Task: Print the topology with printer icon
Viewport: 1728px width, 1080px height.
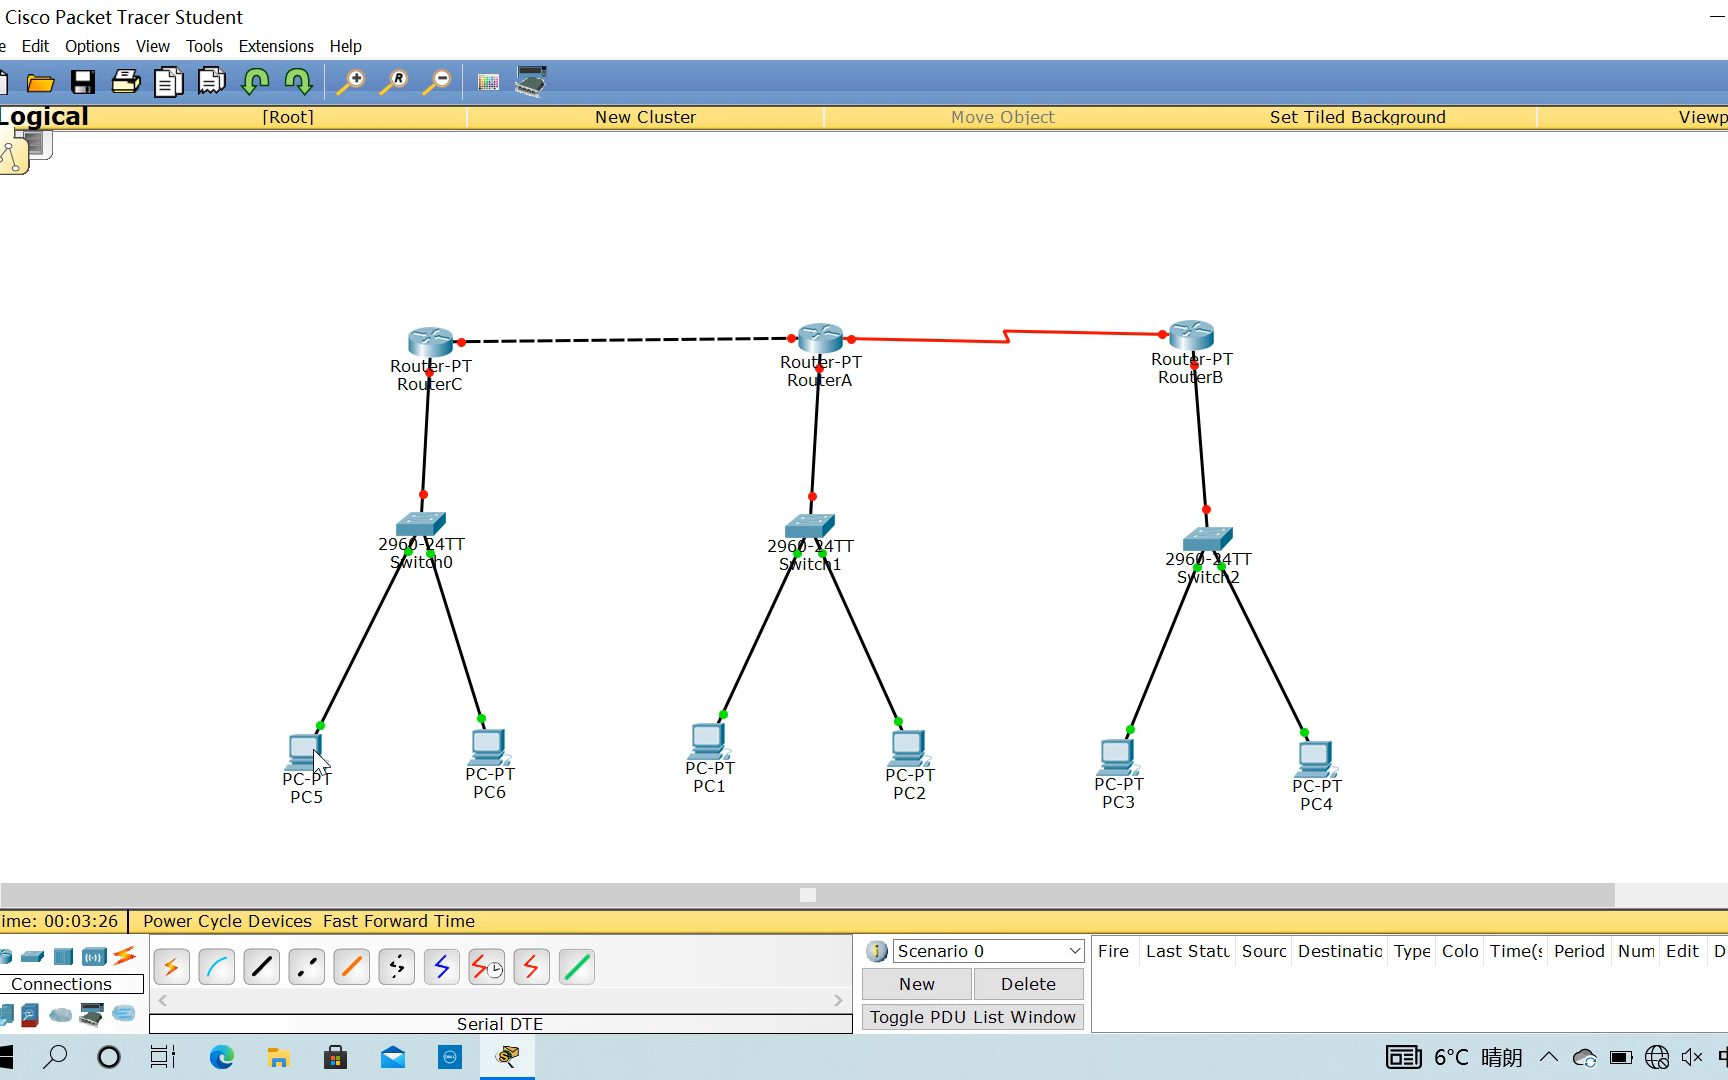Action: coord(125,82)
